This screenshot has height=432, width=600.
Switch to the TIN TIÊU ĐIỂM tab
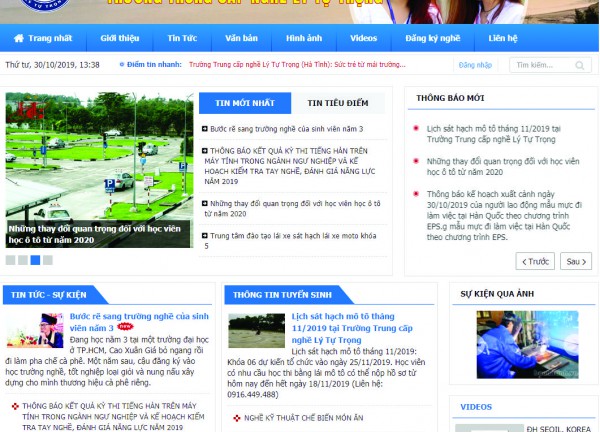[x=338, y=103]
